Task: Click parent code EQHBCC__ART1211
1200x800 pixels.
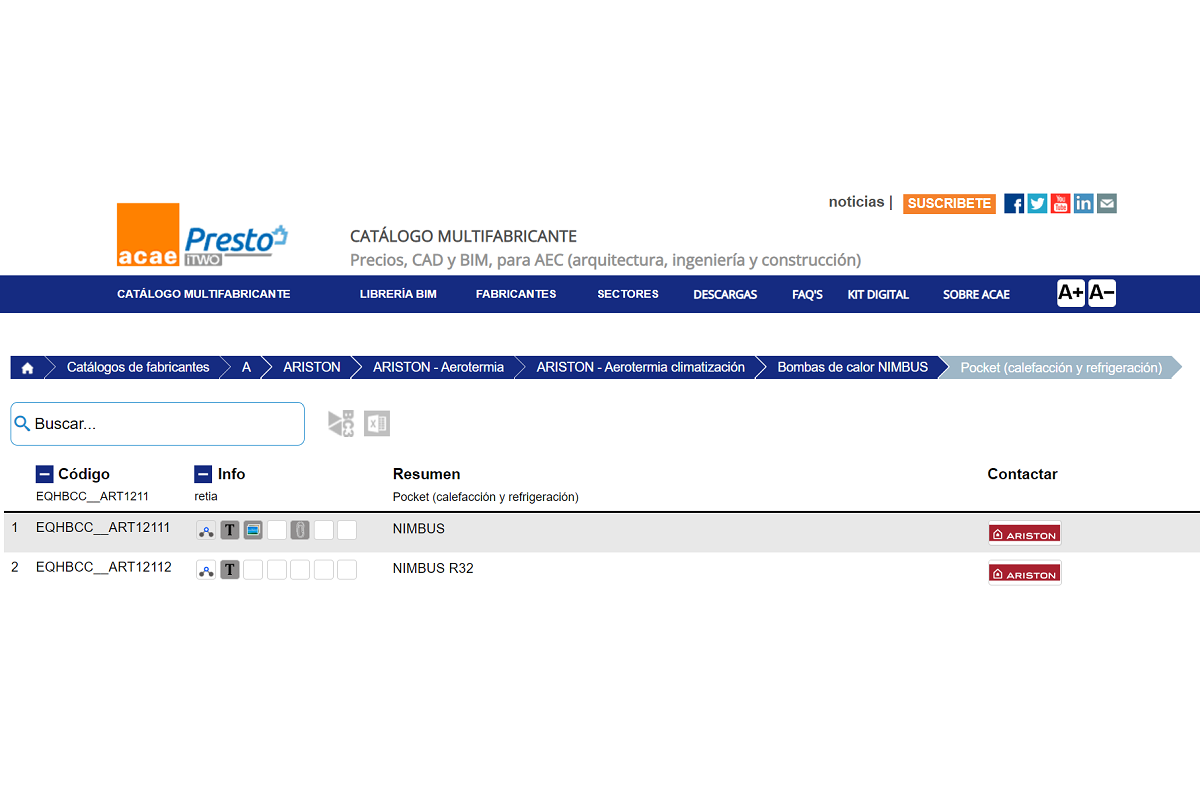Action: [x=92, y=497]
